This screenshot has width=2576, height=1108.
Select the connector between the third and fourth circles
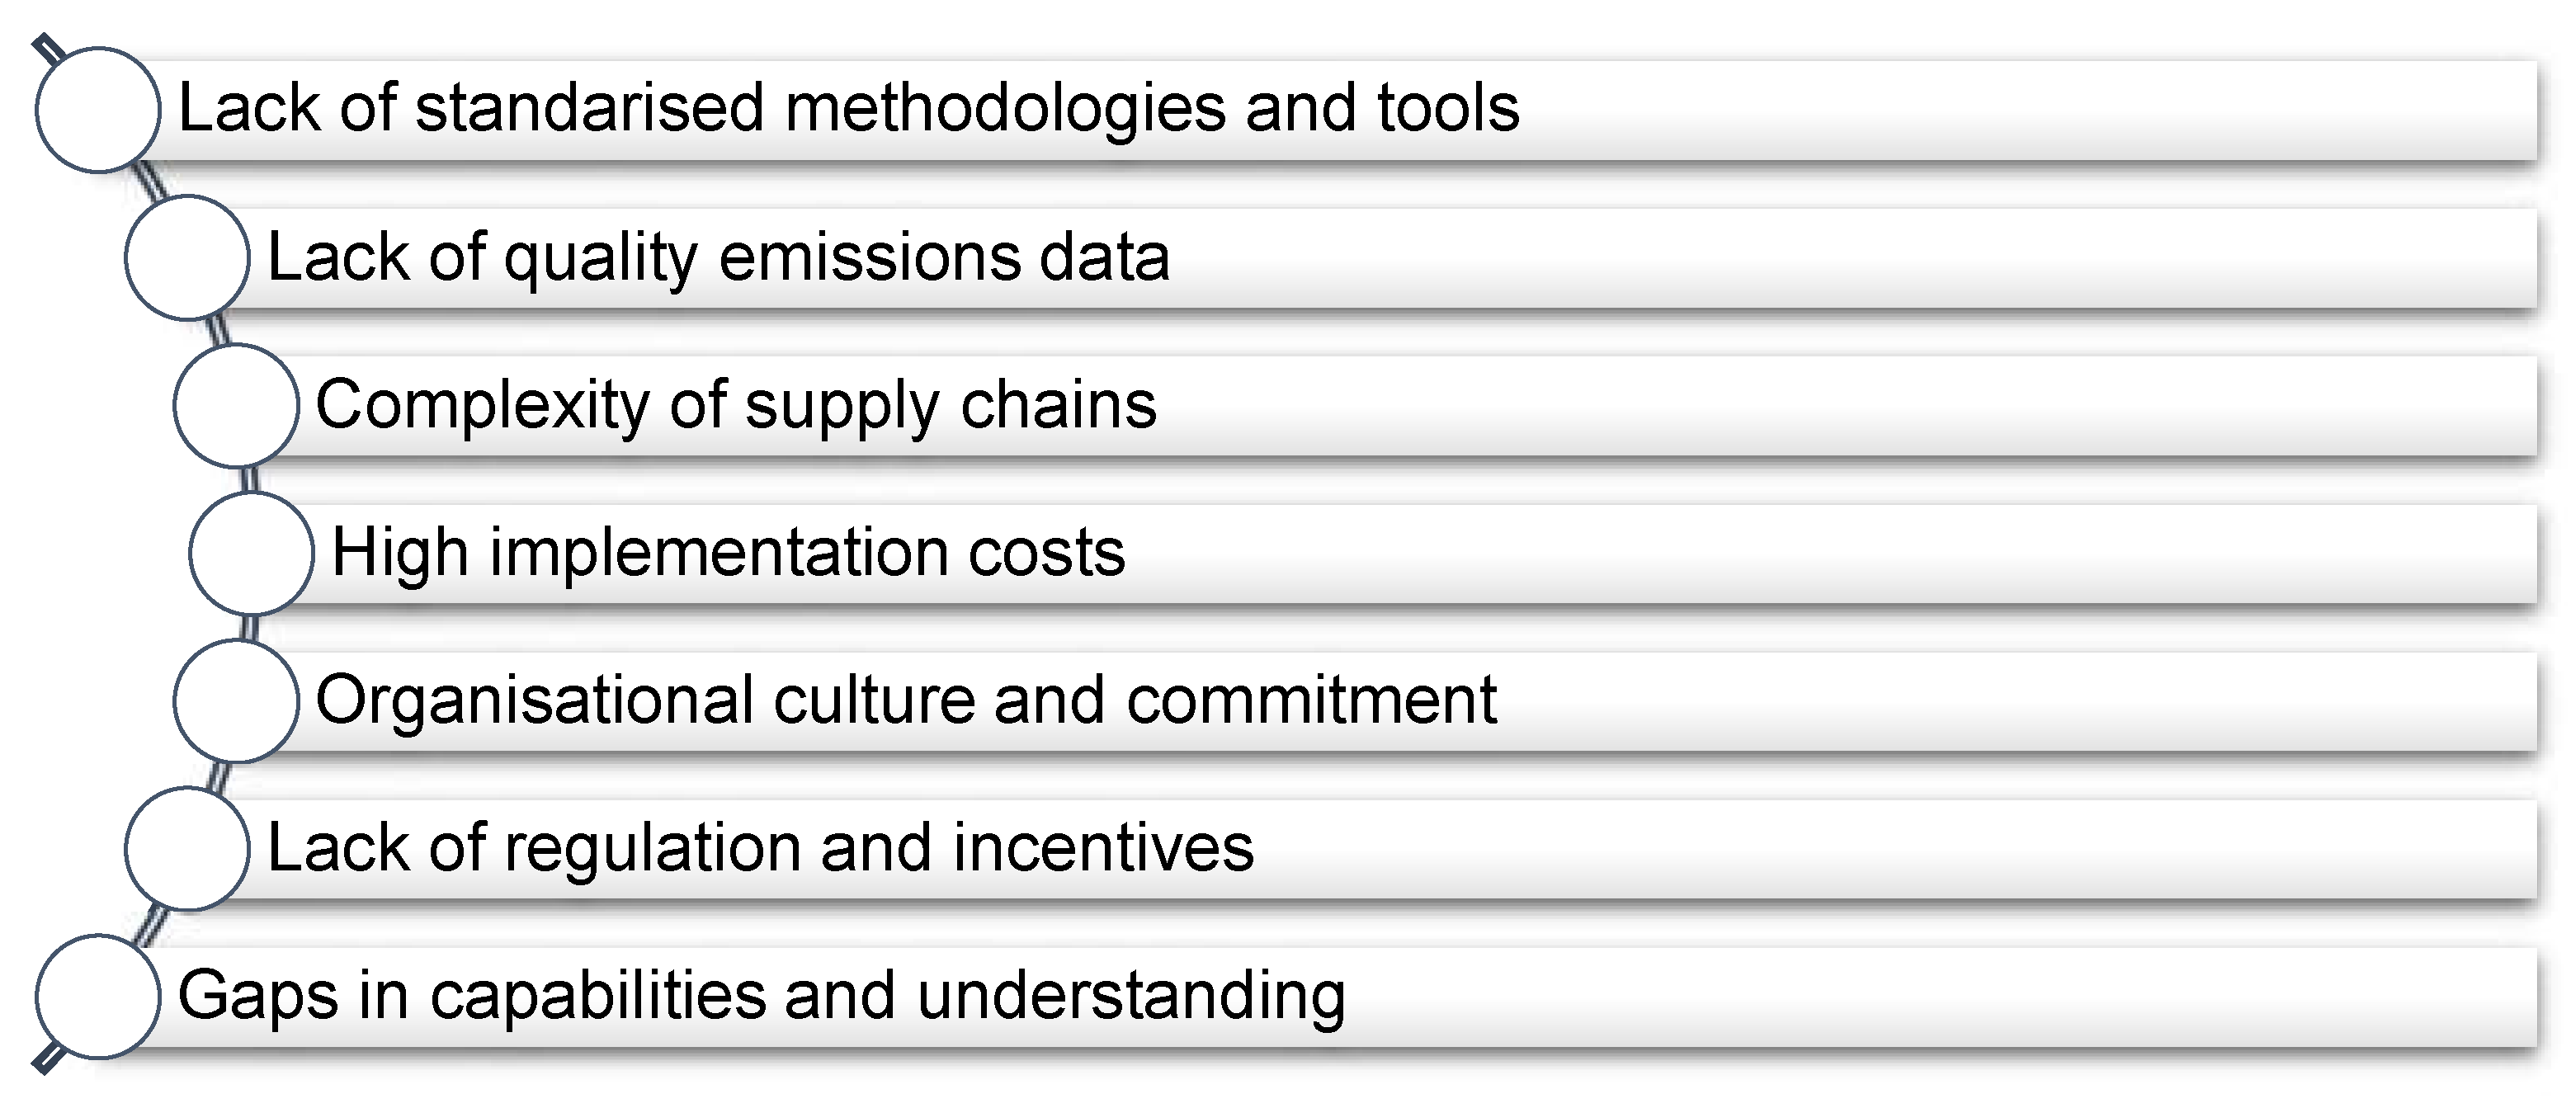coord(250,479)
